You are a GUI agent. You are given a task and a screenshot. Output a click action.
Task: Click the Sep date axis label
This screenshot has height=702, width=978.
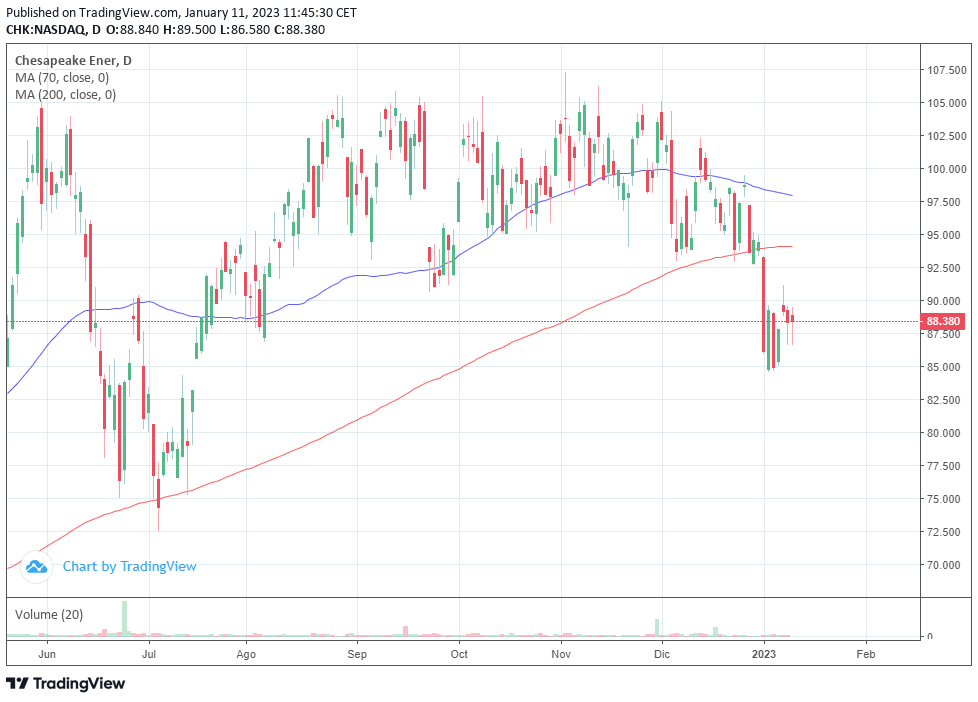pyautogui.click(x=357, y=654)
